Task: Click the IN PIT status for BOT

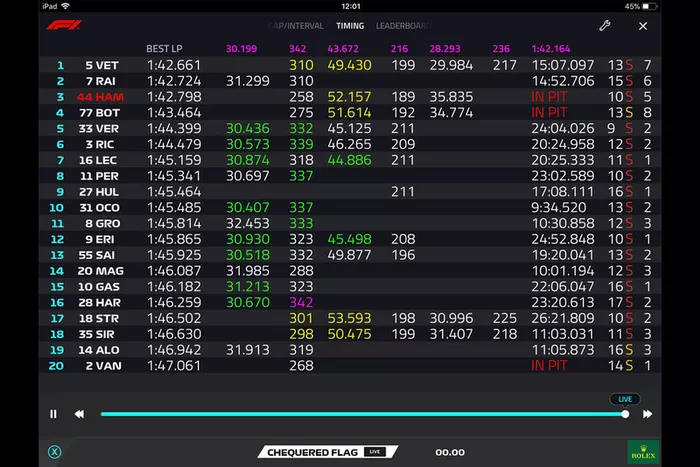Action: coord(549,113)
